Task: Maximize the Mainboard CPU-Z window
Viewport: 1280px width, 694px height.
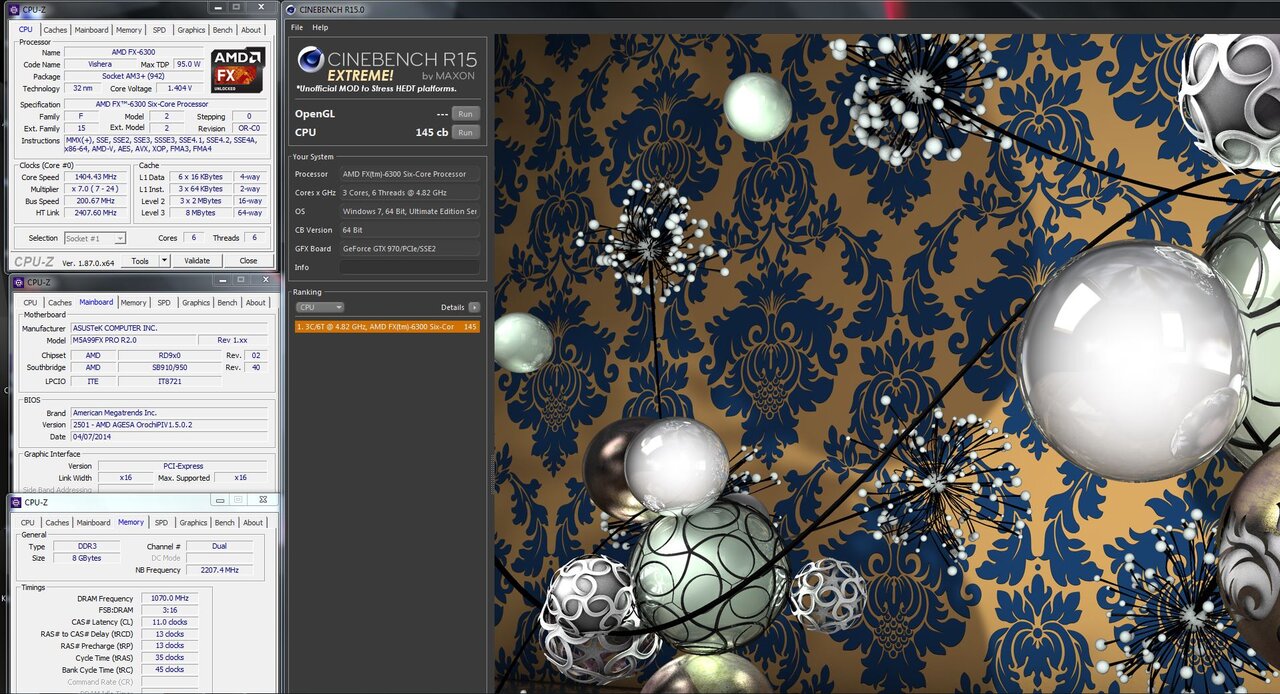Action: pyautogui.click(x=241, y=280)
